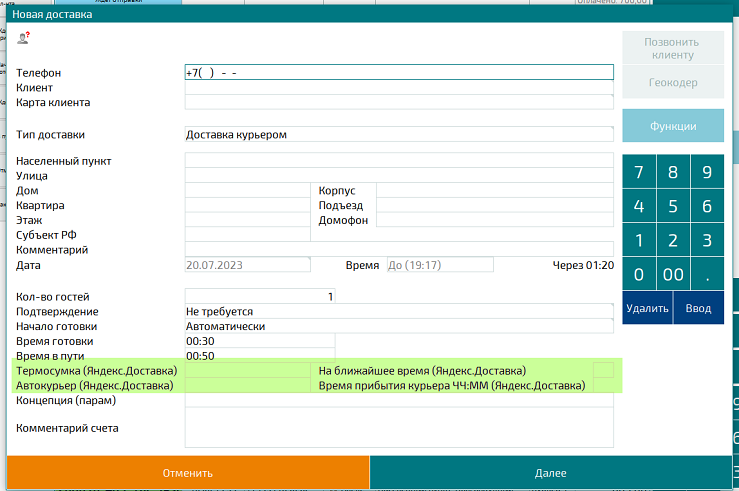Click into the 'Улица' field

pos(398,176)
